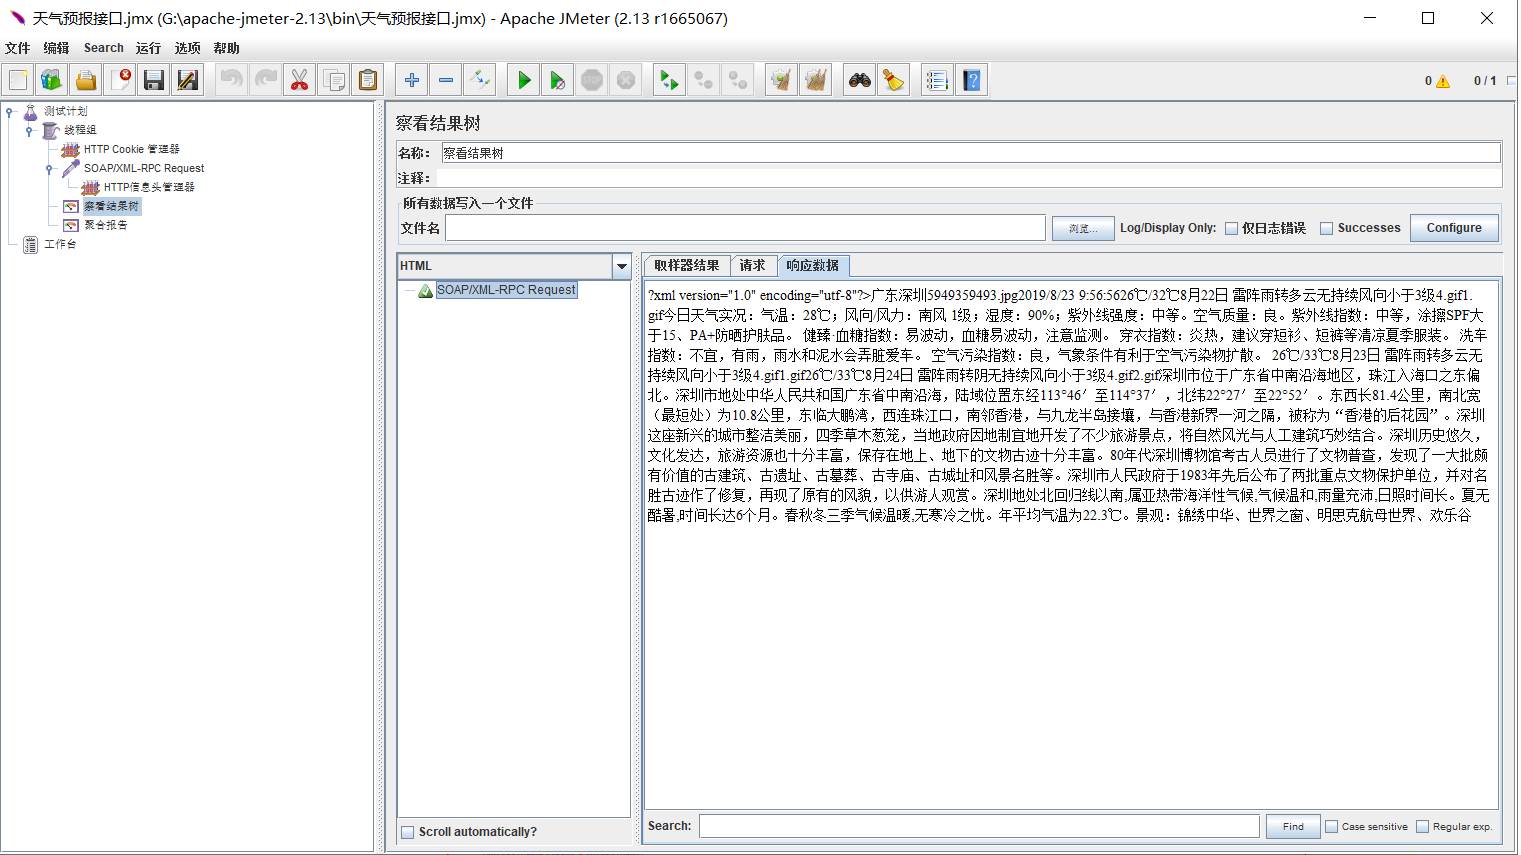Click the Copy toolbar icon
This screenshot has height=855, width=1521.
[334, 80]
